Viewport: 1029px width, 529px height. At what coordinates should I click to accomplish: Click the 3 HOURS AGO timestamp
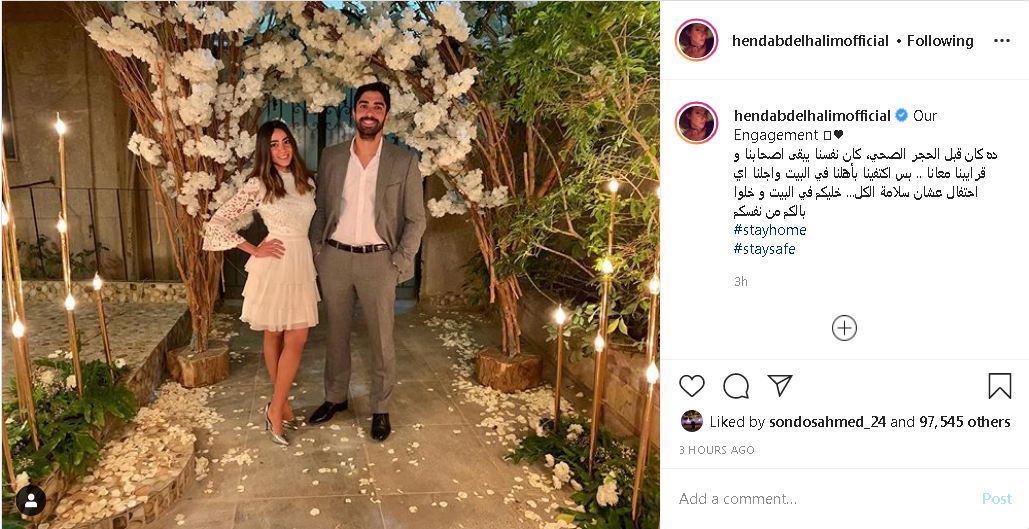pos(717,450)
